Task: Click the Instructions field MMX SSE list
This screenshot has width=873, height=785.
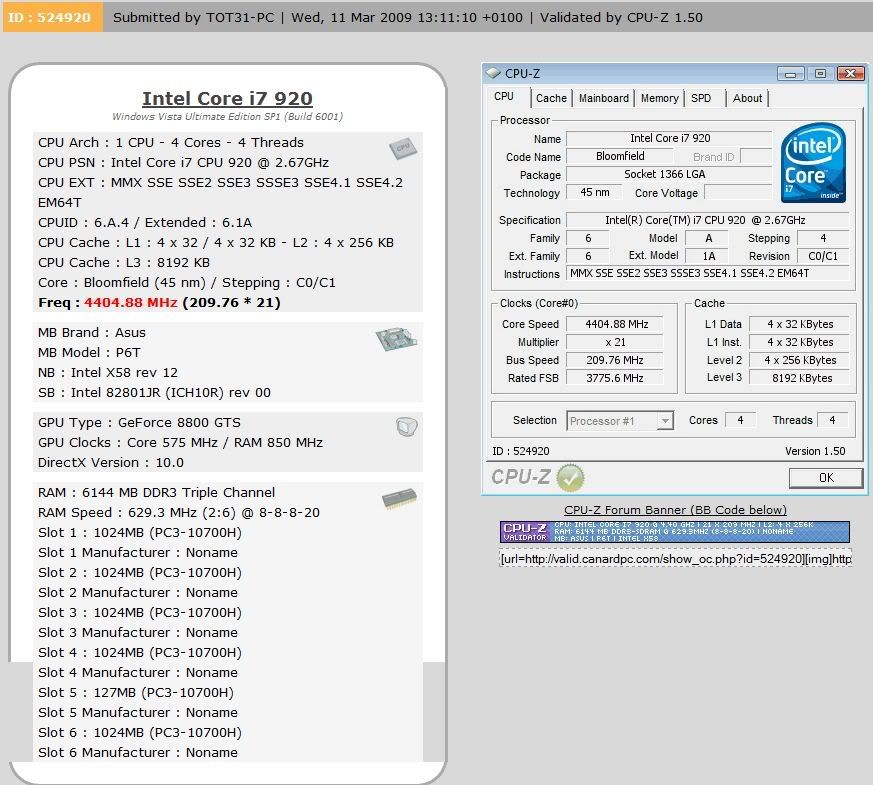Action: (708, 273)
